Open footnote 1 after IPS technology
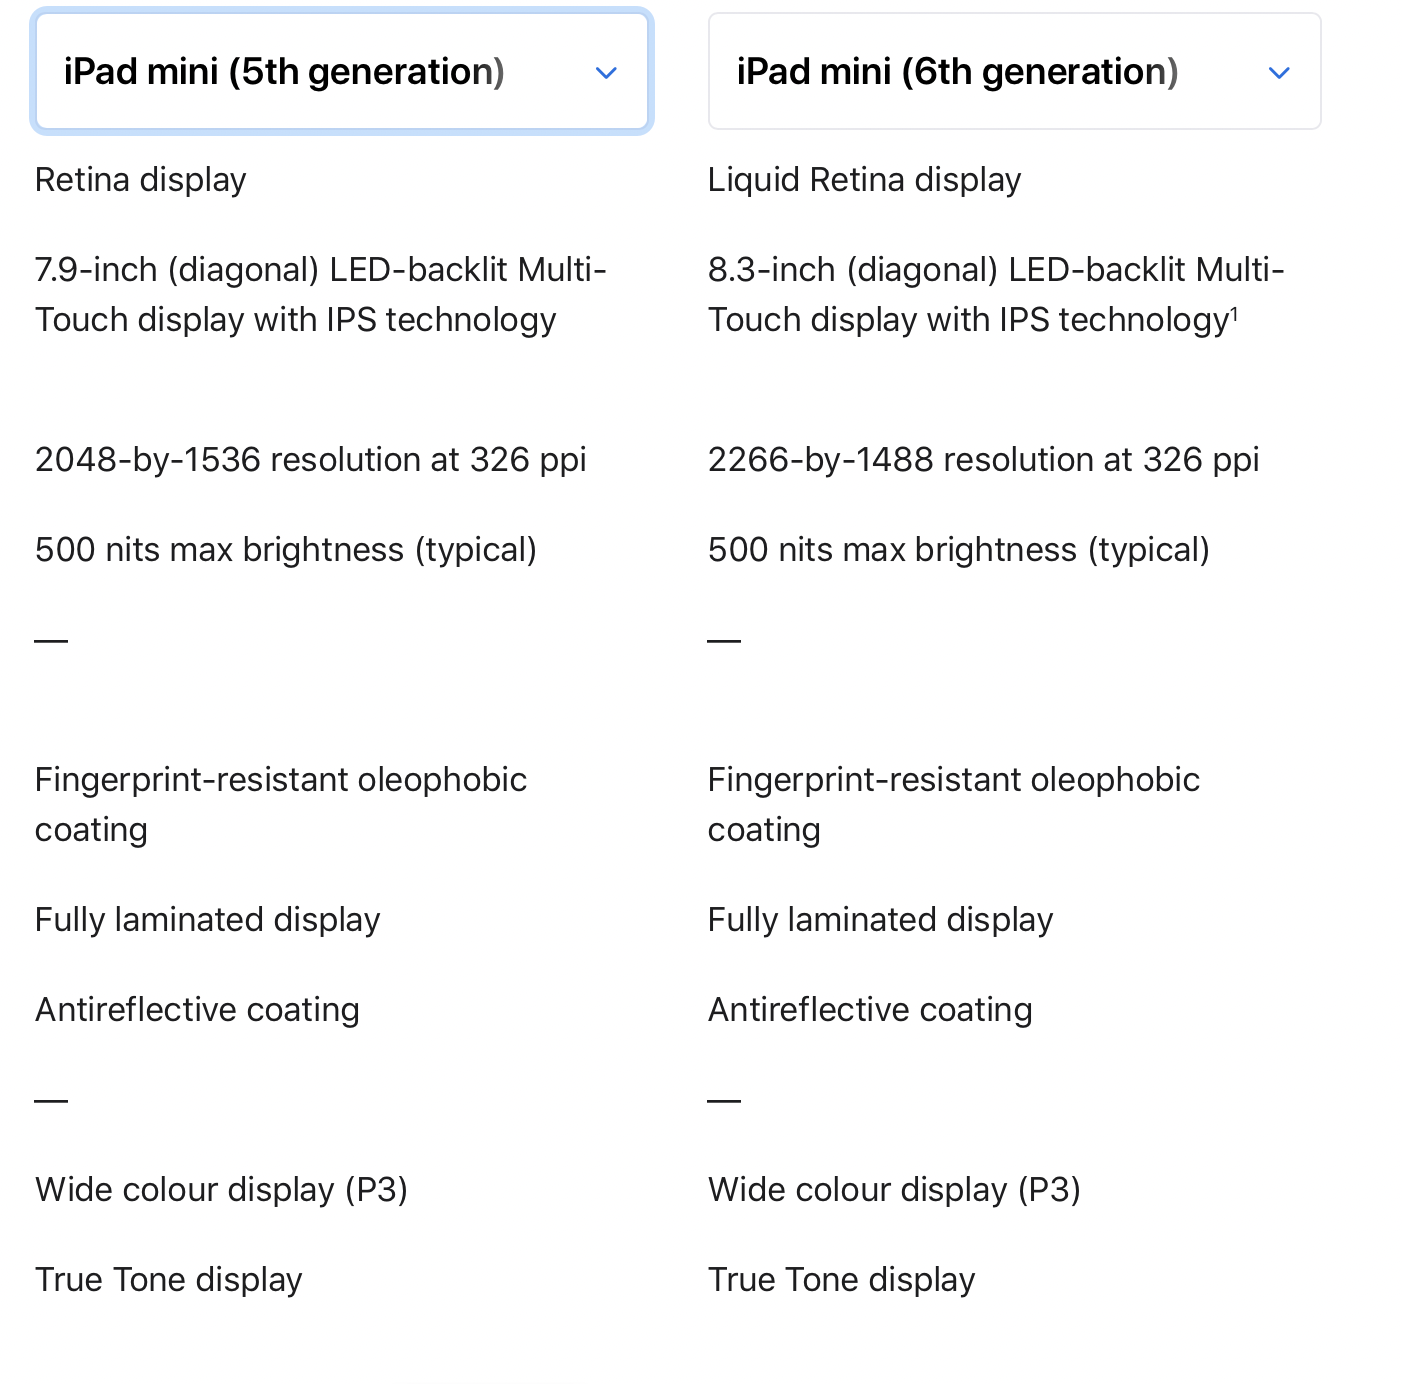 tap(1234, 313)
